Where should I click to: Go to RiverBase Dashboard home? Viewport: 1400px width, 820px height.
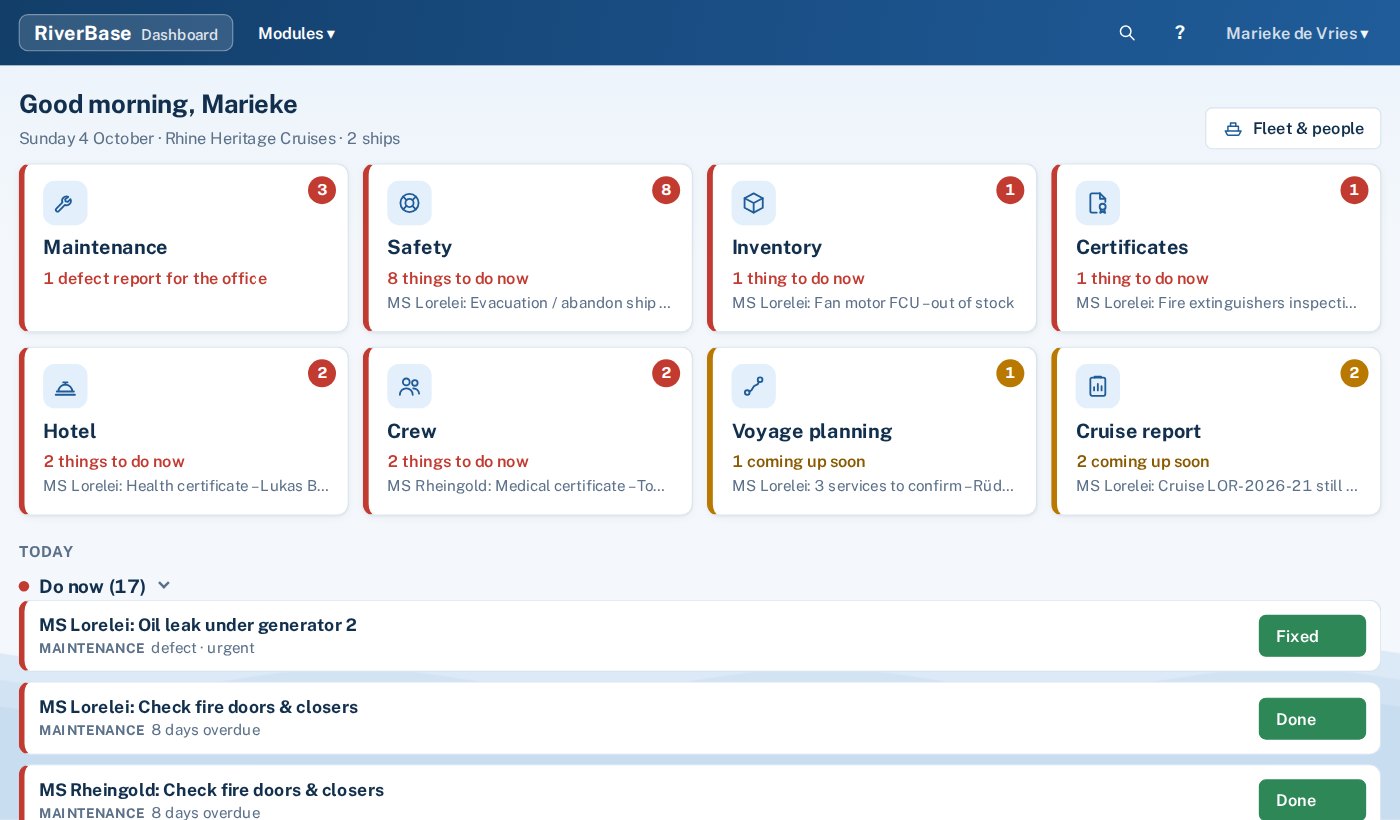pos(126,33)
